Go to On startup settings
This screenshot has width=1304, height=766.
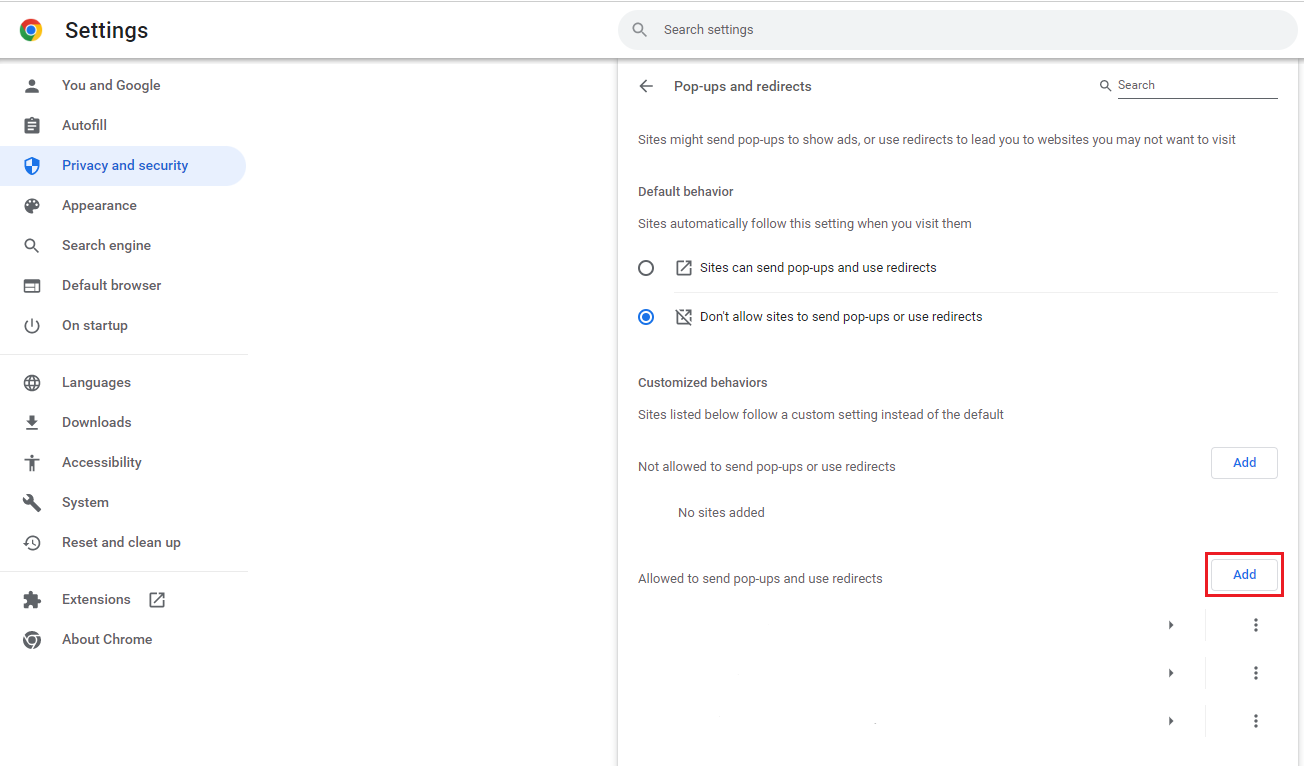(94, 326)
